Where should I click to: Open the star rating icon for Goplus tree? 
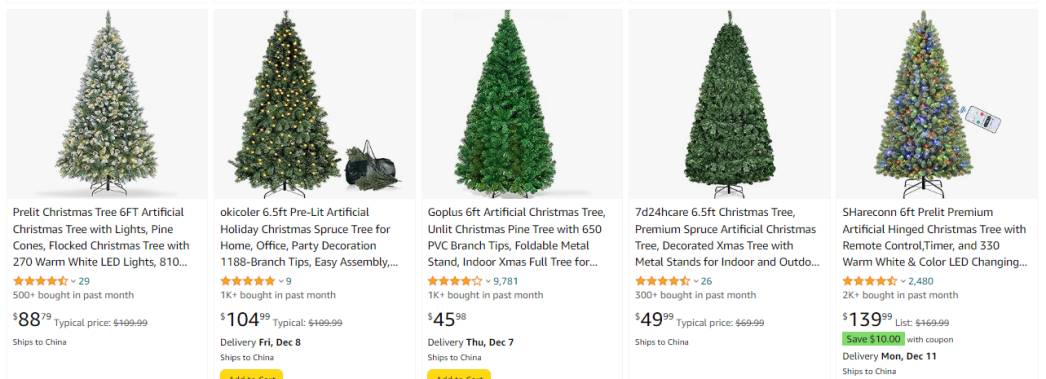(454, 281)
